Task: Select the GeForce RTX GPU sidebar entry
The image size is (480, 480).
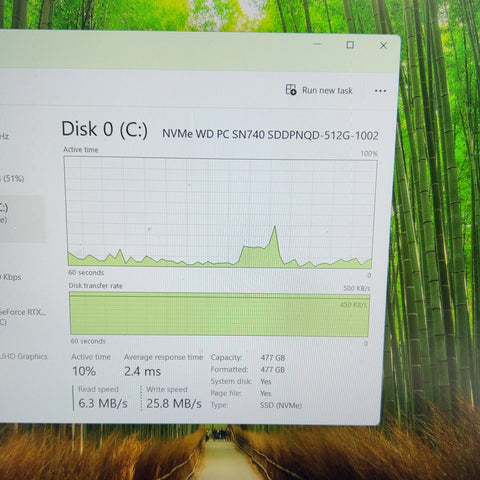Action: (x=23, y=317)
